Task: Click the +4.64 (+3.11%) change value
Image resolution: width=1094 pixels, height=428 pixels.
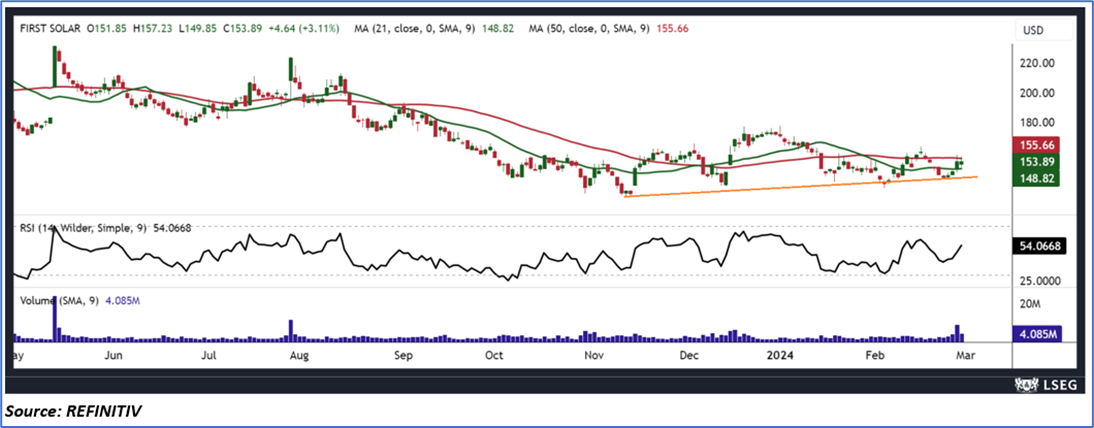Action: (x=304, y=29)
